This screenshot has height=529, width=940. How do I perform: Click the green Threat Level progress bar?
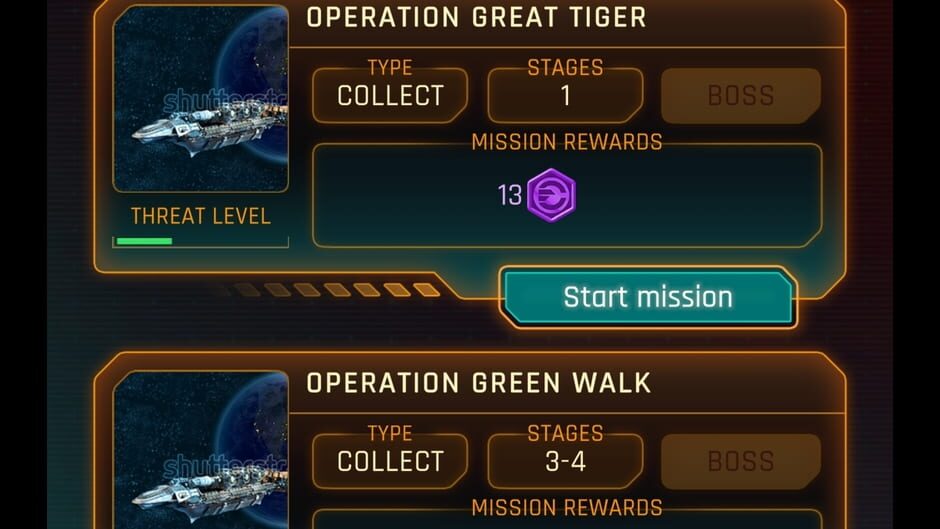tap(144, 241)
